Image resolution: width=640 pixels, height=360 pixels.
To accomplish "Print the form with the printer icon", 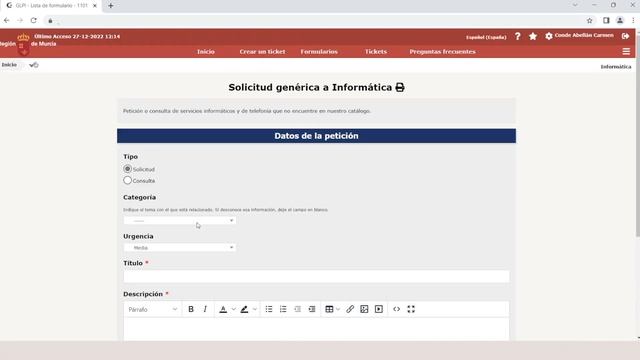I will click(x=400, y=87).
